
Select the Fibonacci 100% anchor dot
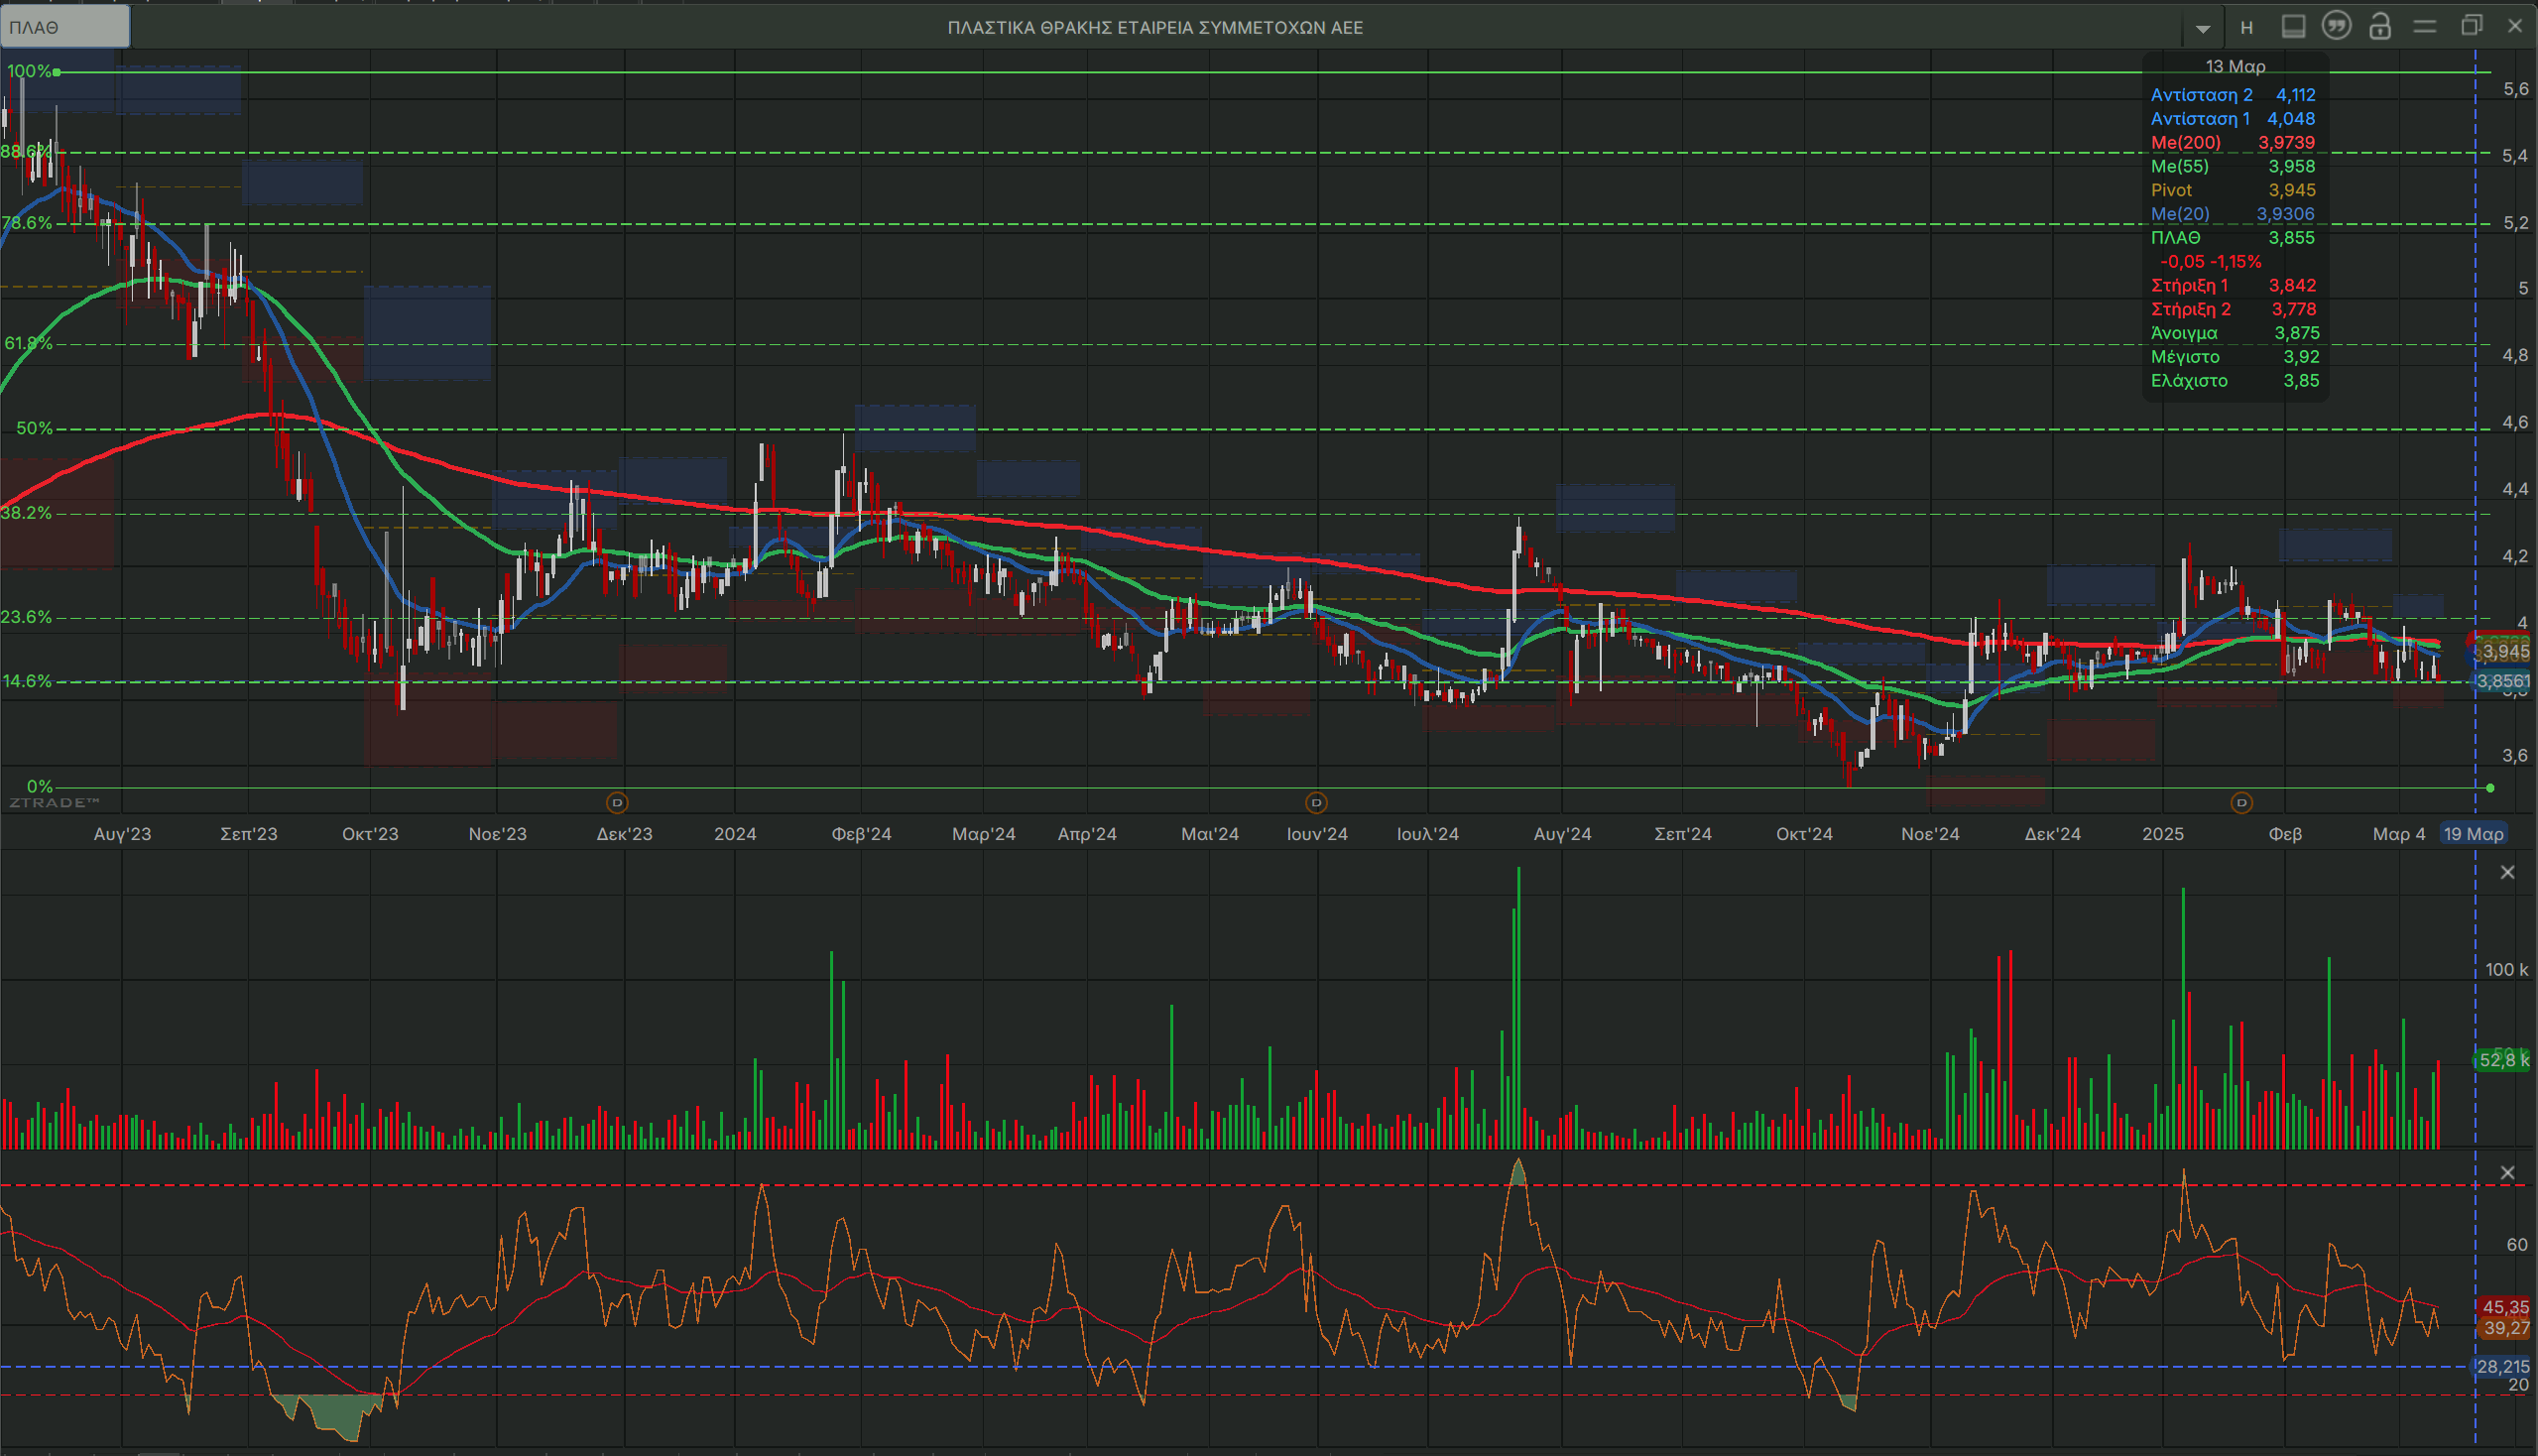(x=57, y=72)
